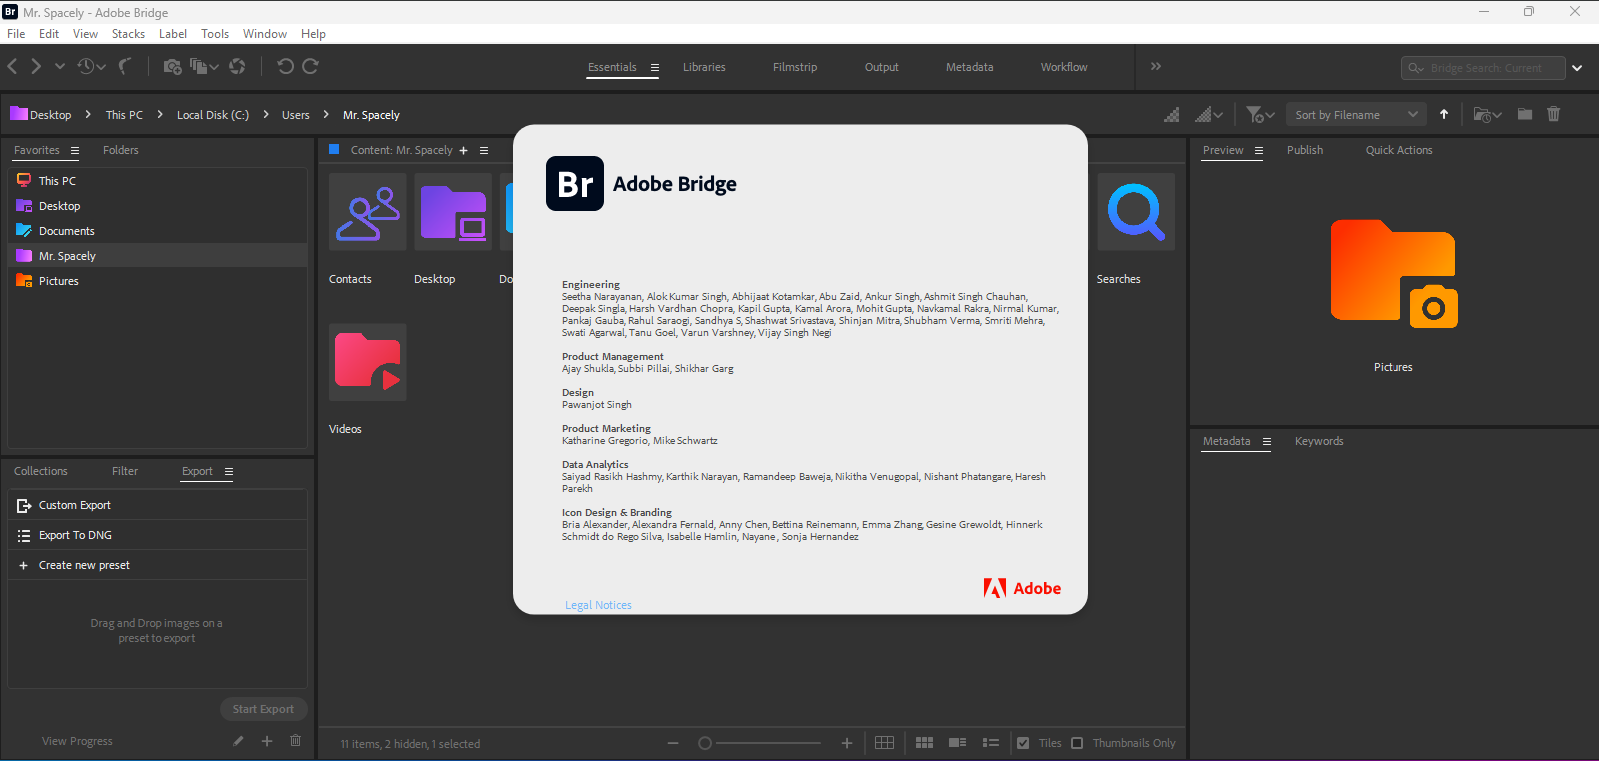Click the delete preset trash icon
Screen dimensions: 1599x761
(295, 741)
